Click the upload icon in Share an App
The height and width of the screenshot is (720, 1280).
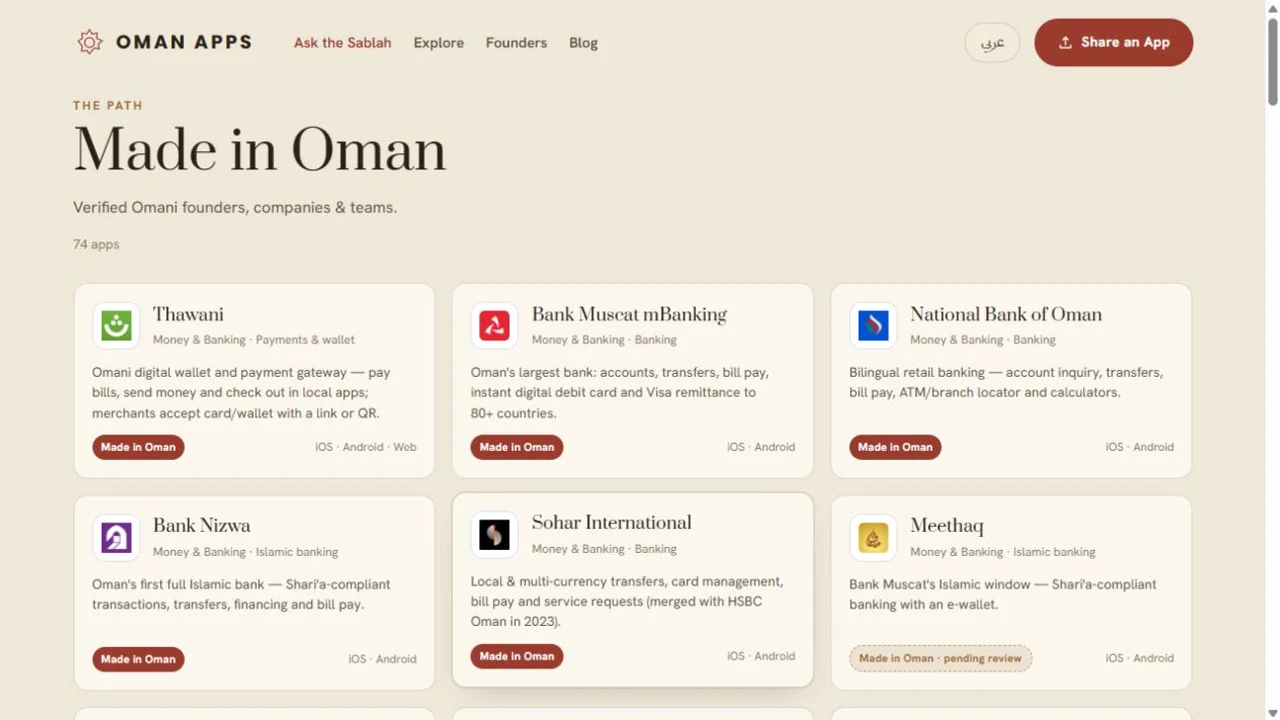(x=1065, y=42)
